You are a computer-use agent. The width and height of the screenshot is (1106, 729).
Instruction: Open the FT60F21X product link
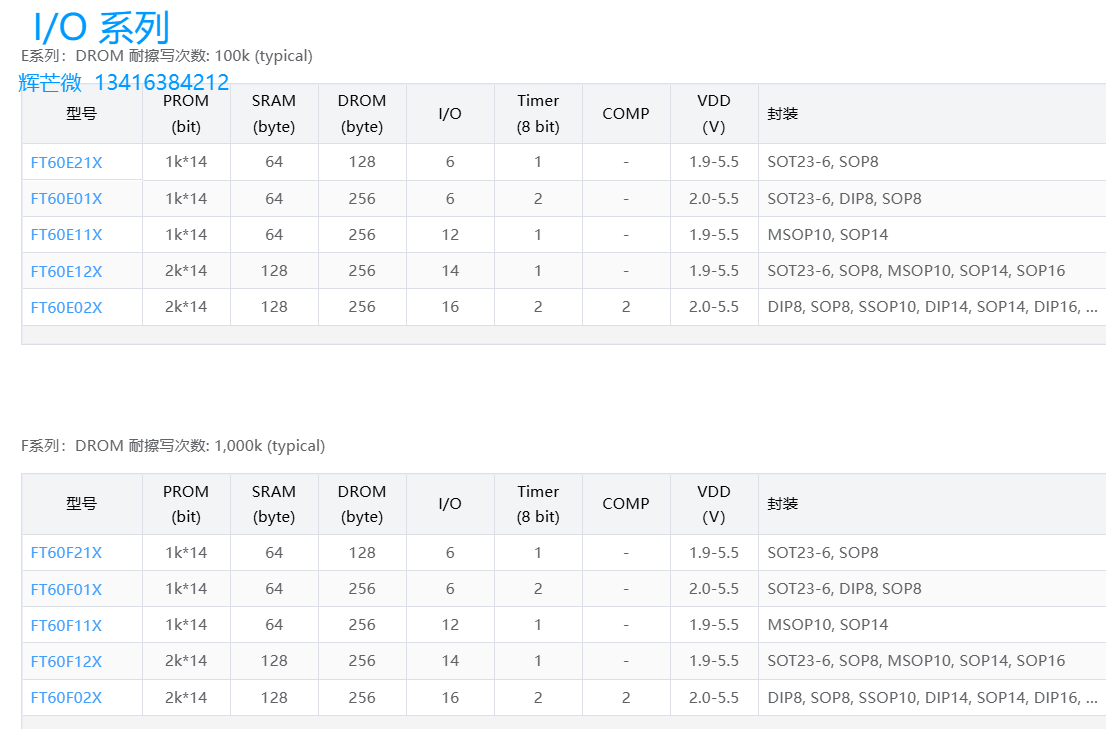pyautogui.click(x=66, y=553)
